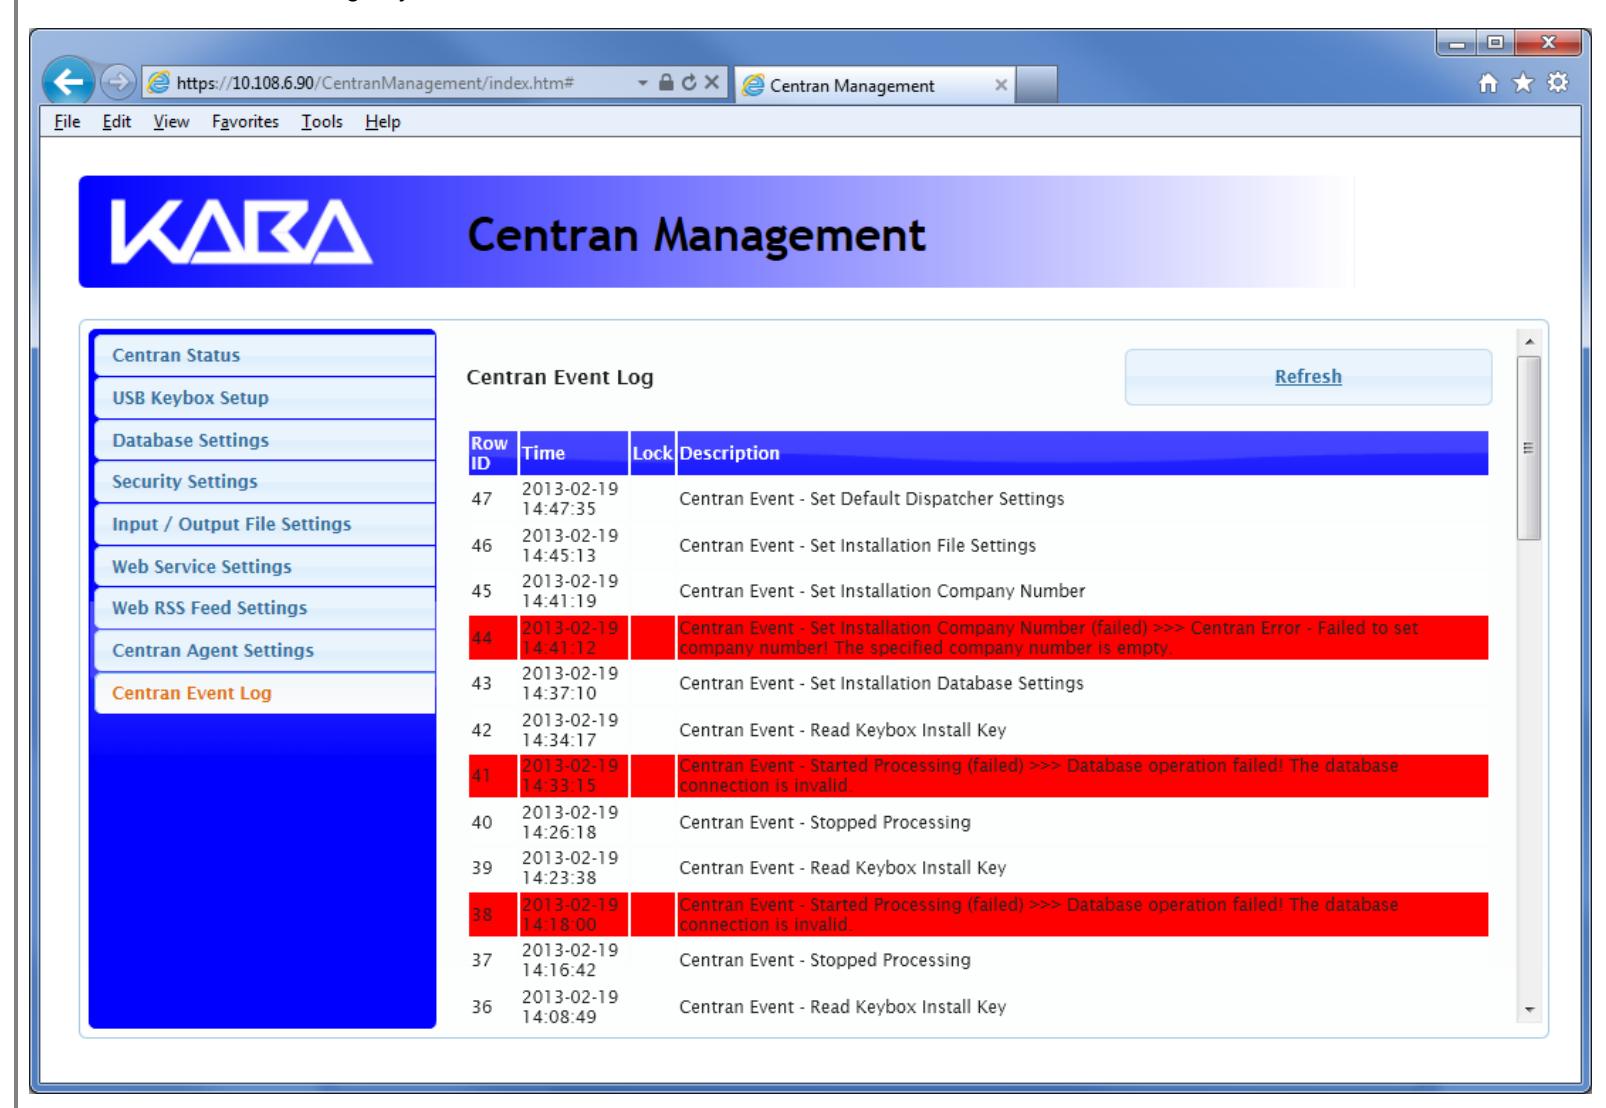
Task: Click the Read Keybox Install Key event at 14:08:49
Action: pos(842,1007)
